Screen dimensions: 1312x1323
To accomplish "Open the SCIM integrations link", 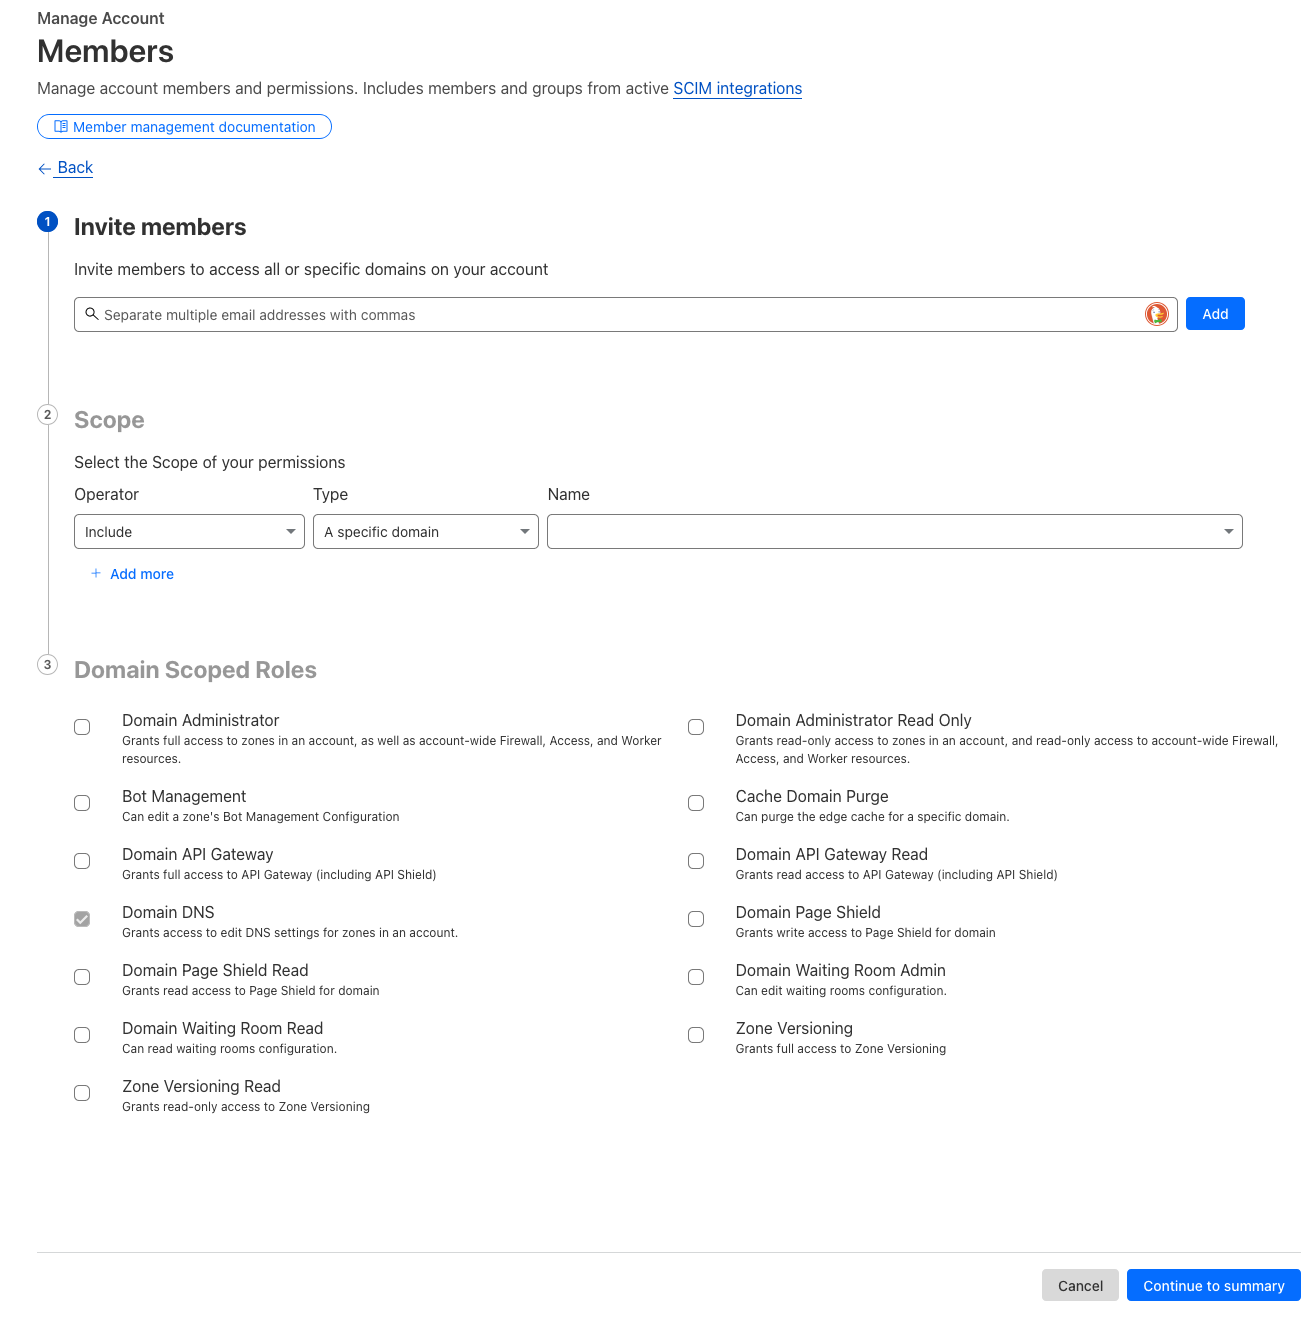I will 738,88.
